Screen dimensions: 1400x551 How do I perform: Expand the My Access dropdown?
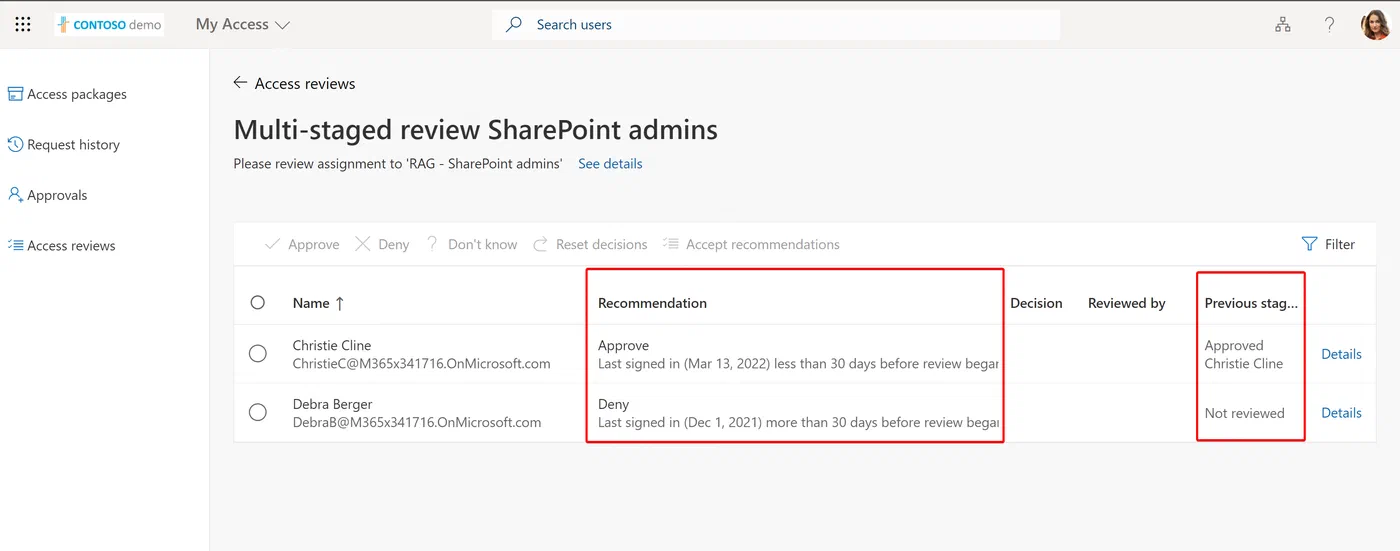tap(243, 24)
